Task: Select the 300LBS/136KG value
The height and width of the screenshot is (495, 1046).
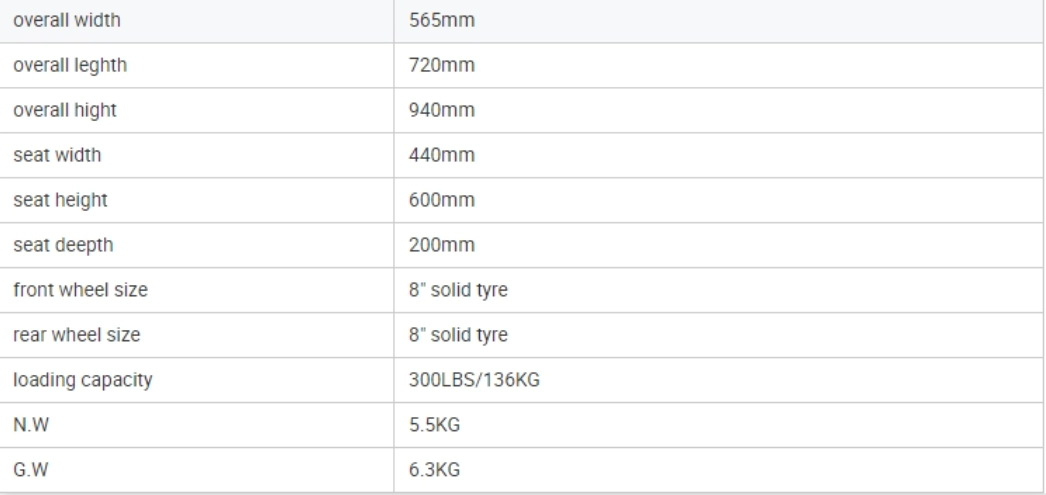Action: point(474,380)
